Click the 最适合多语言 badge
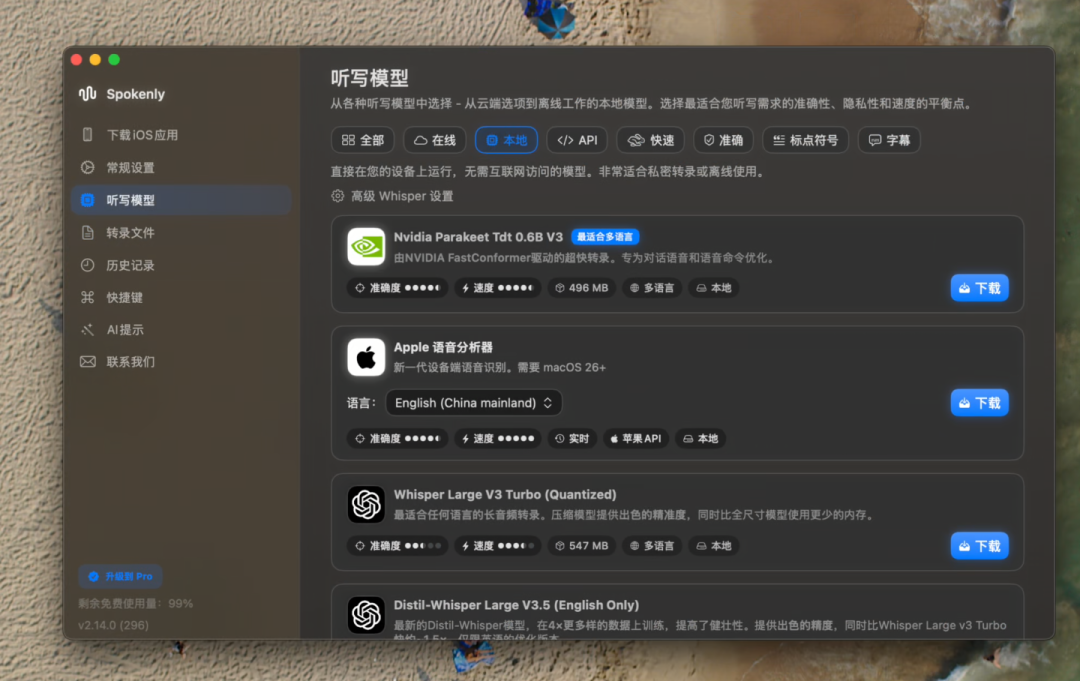Image resolution: width=1080 pixels, height=681 pixels. [605, 237]
